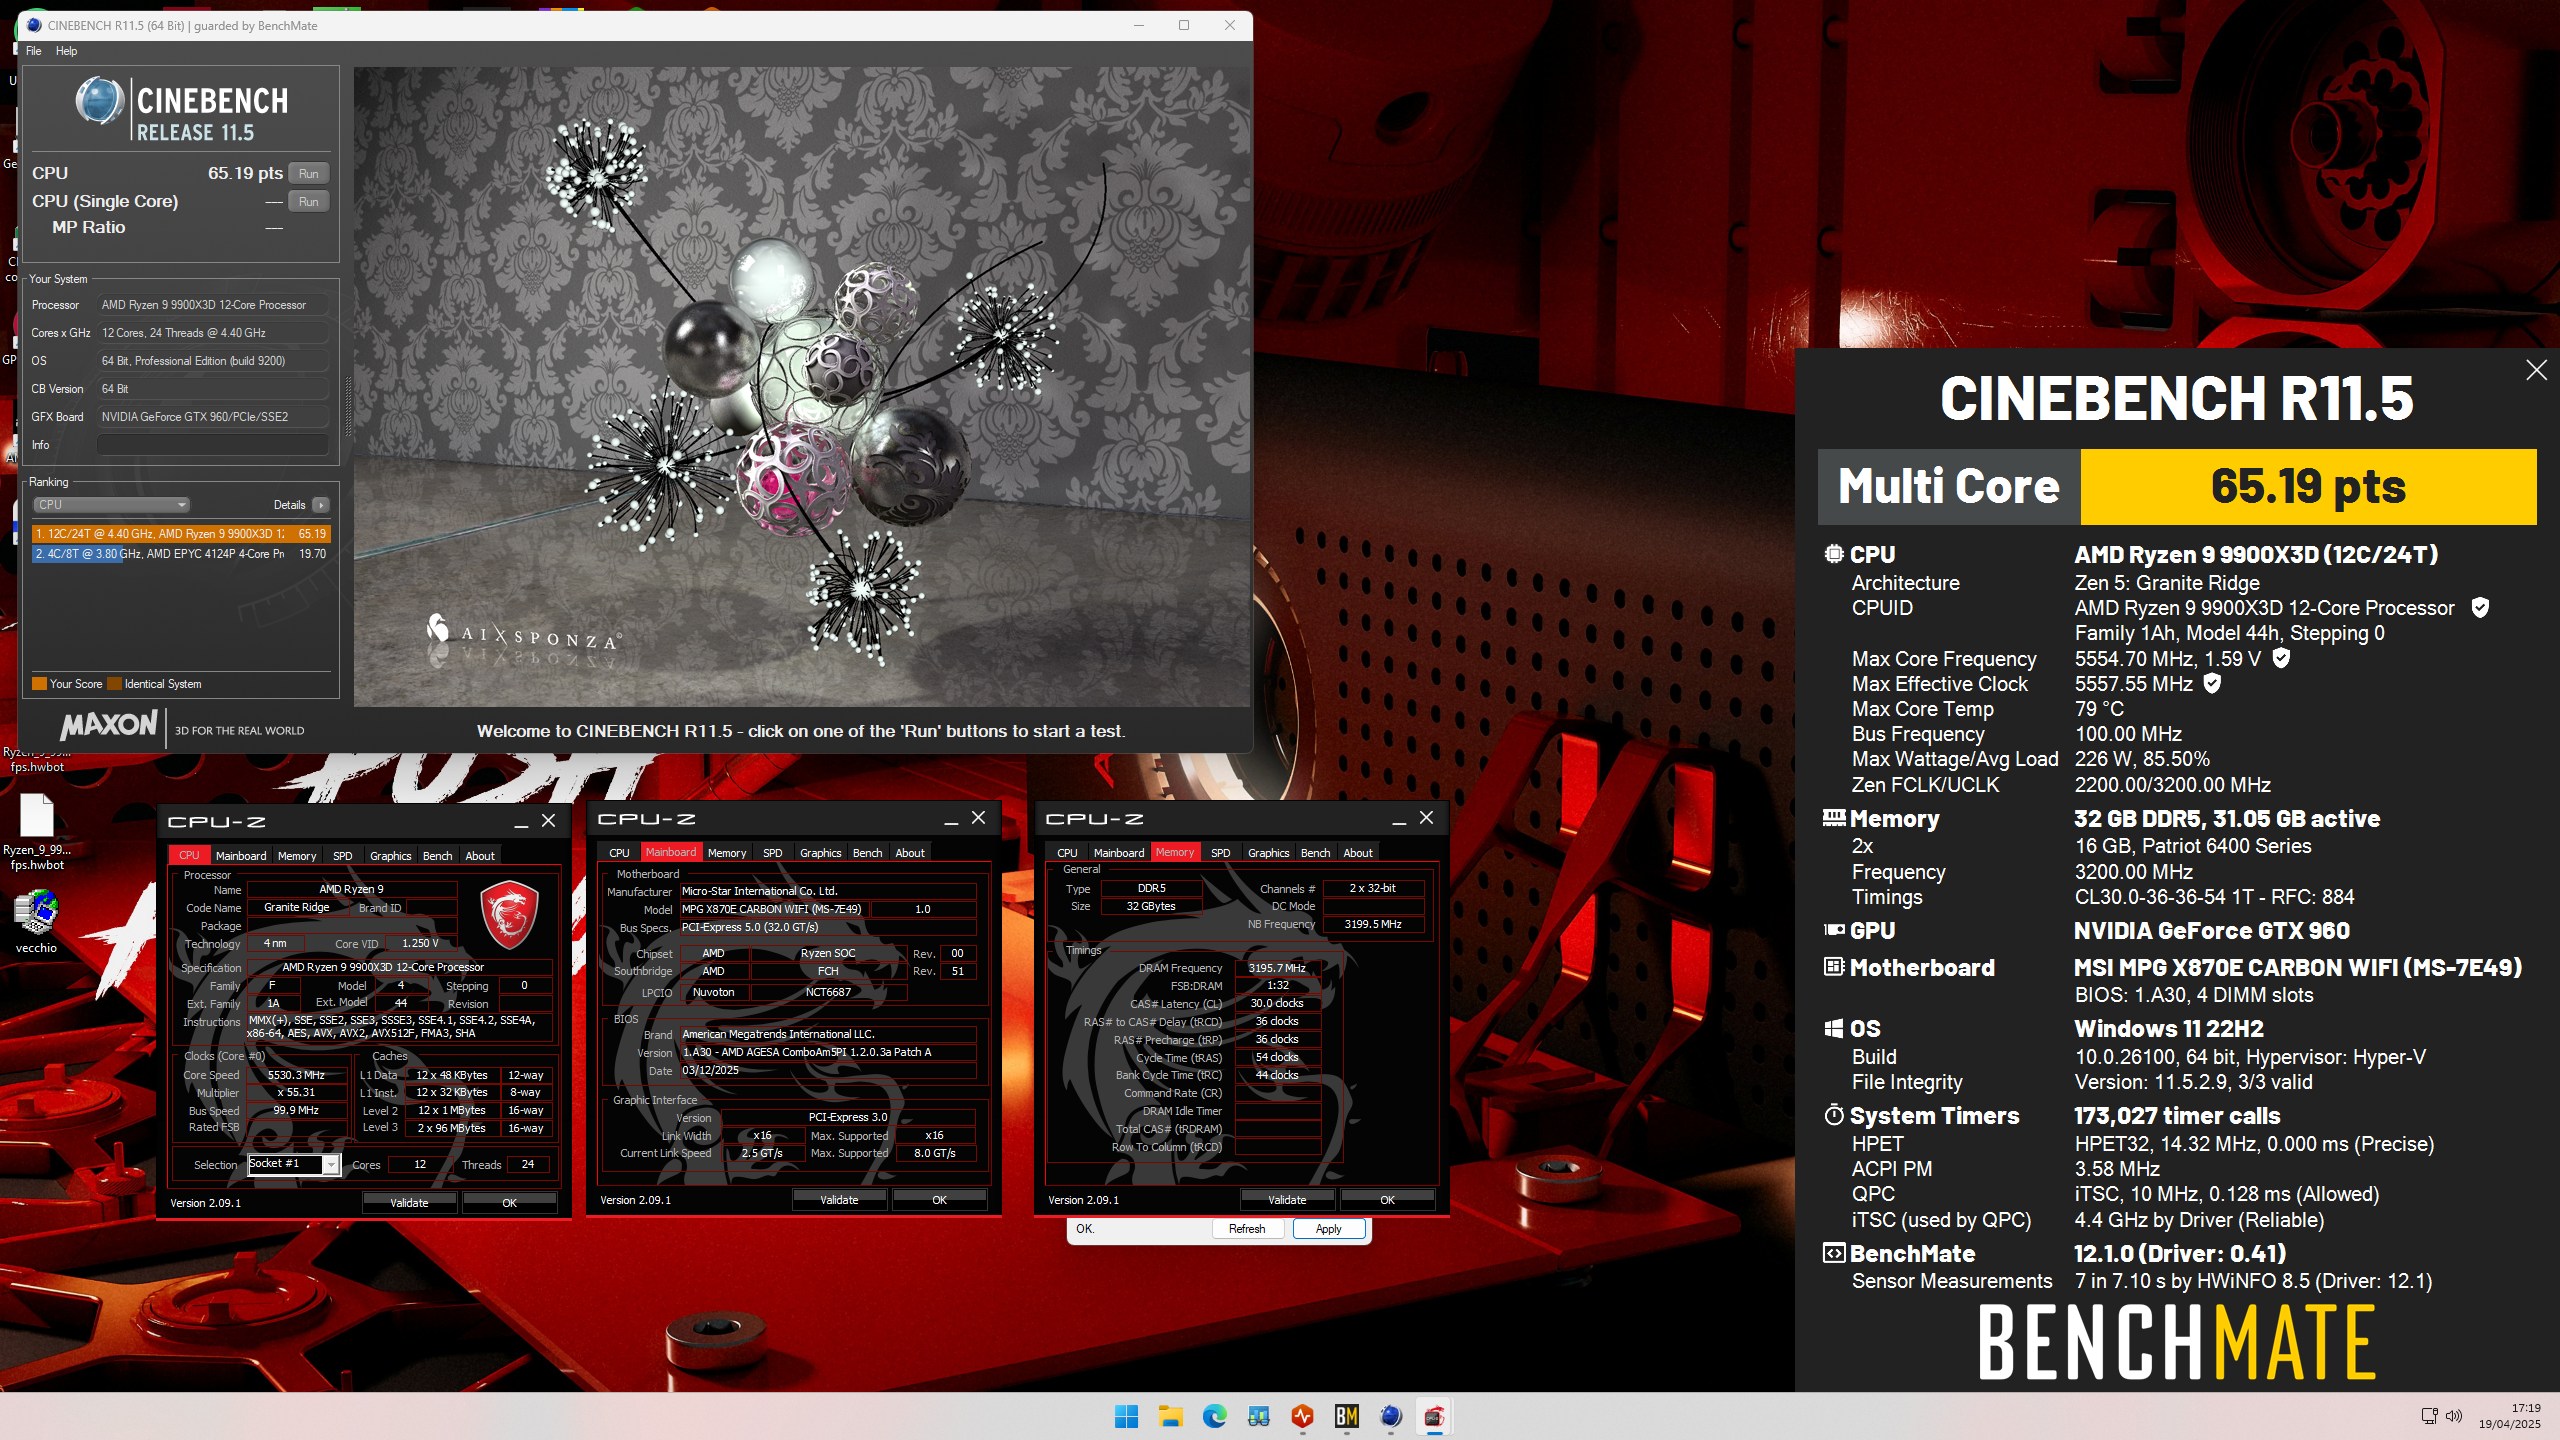The height and width of the screenshot is (1440, 2560).
Task: Open the volume control in system tray
Action: (x=2453, y=1415)
